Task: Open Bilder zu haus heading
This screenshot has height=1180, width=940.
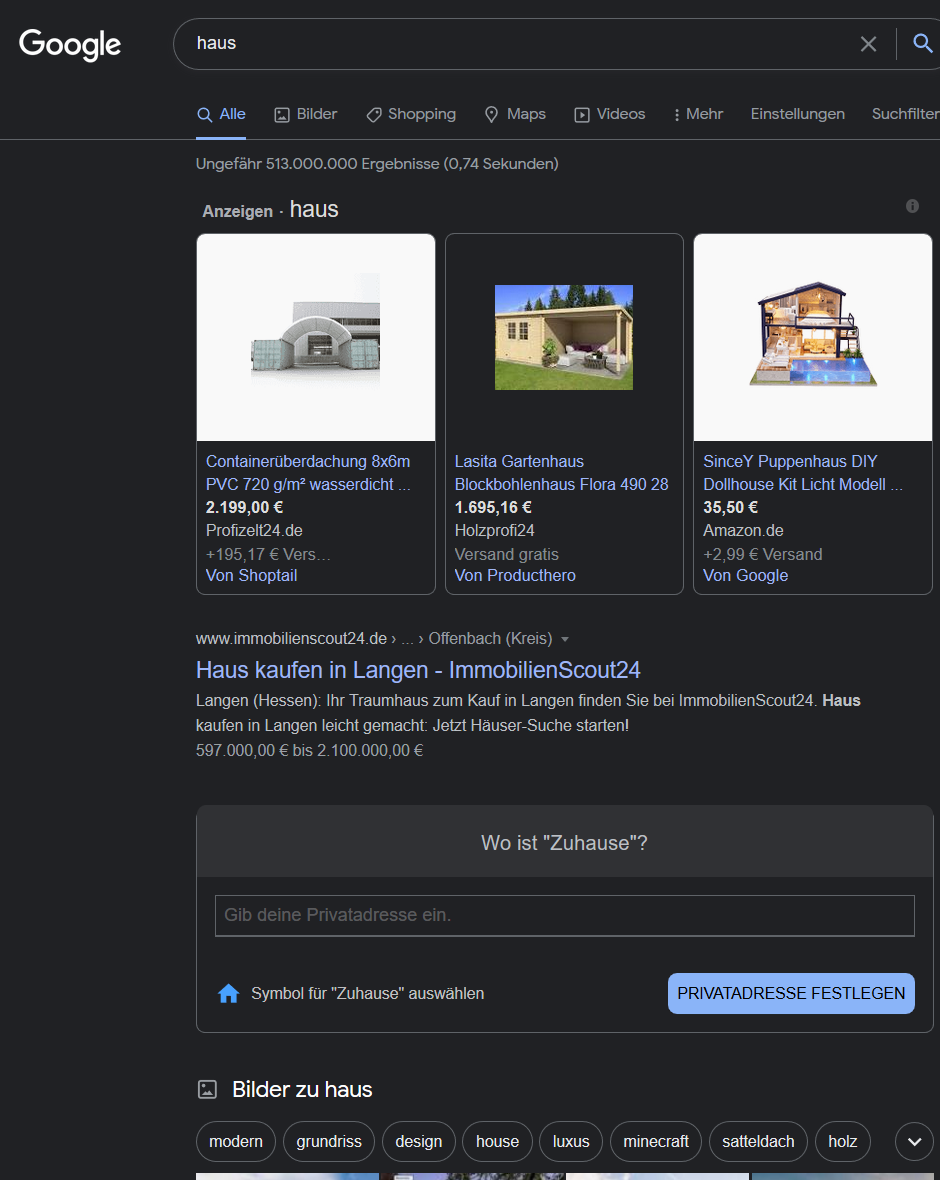Action: click(x=302, y=1090)
